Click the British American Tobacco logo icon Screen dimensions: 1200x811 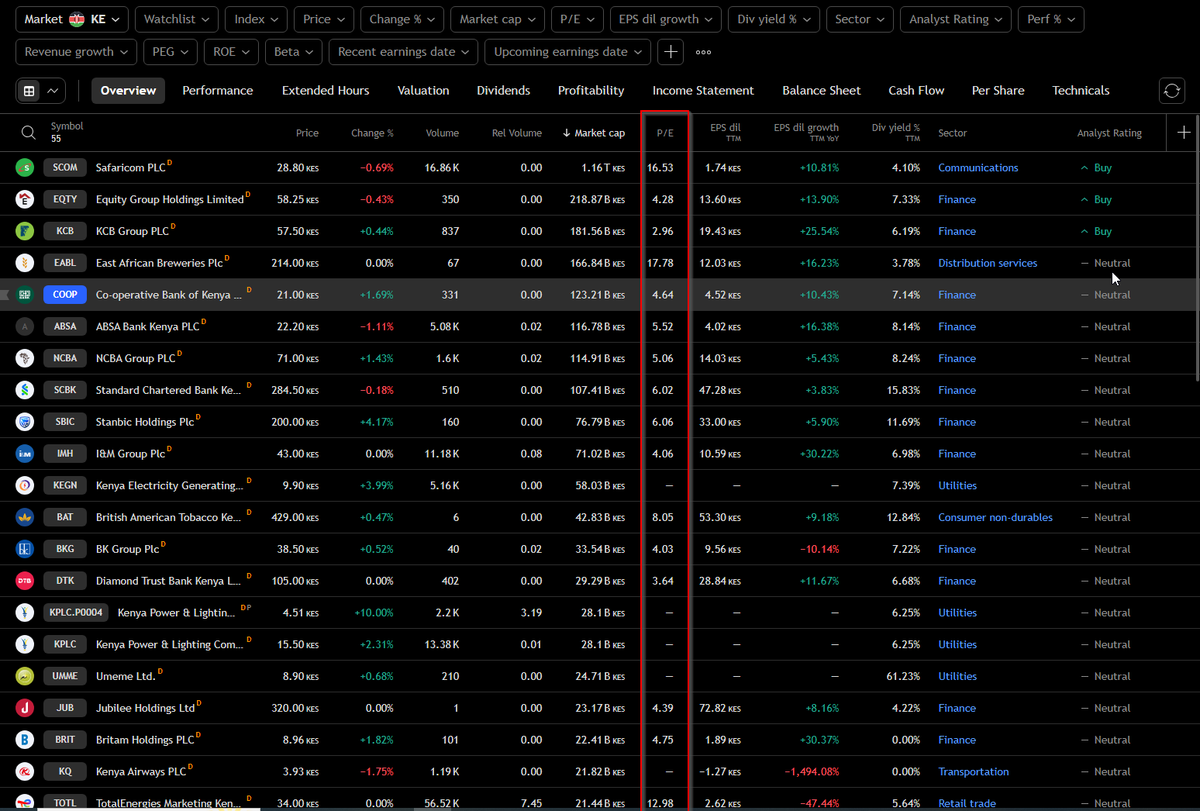coord(25,517)
